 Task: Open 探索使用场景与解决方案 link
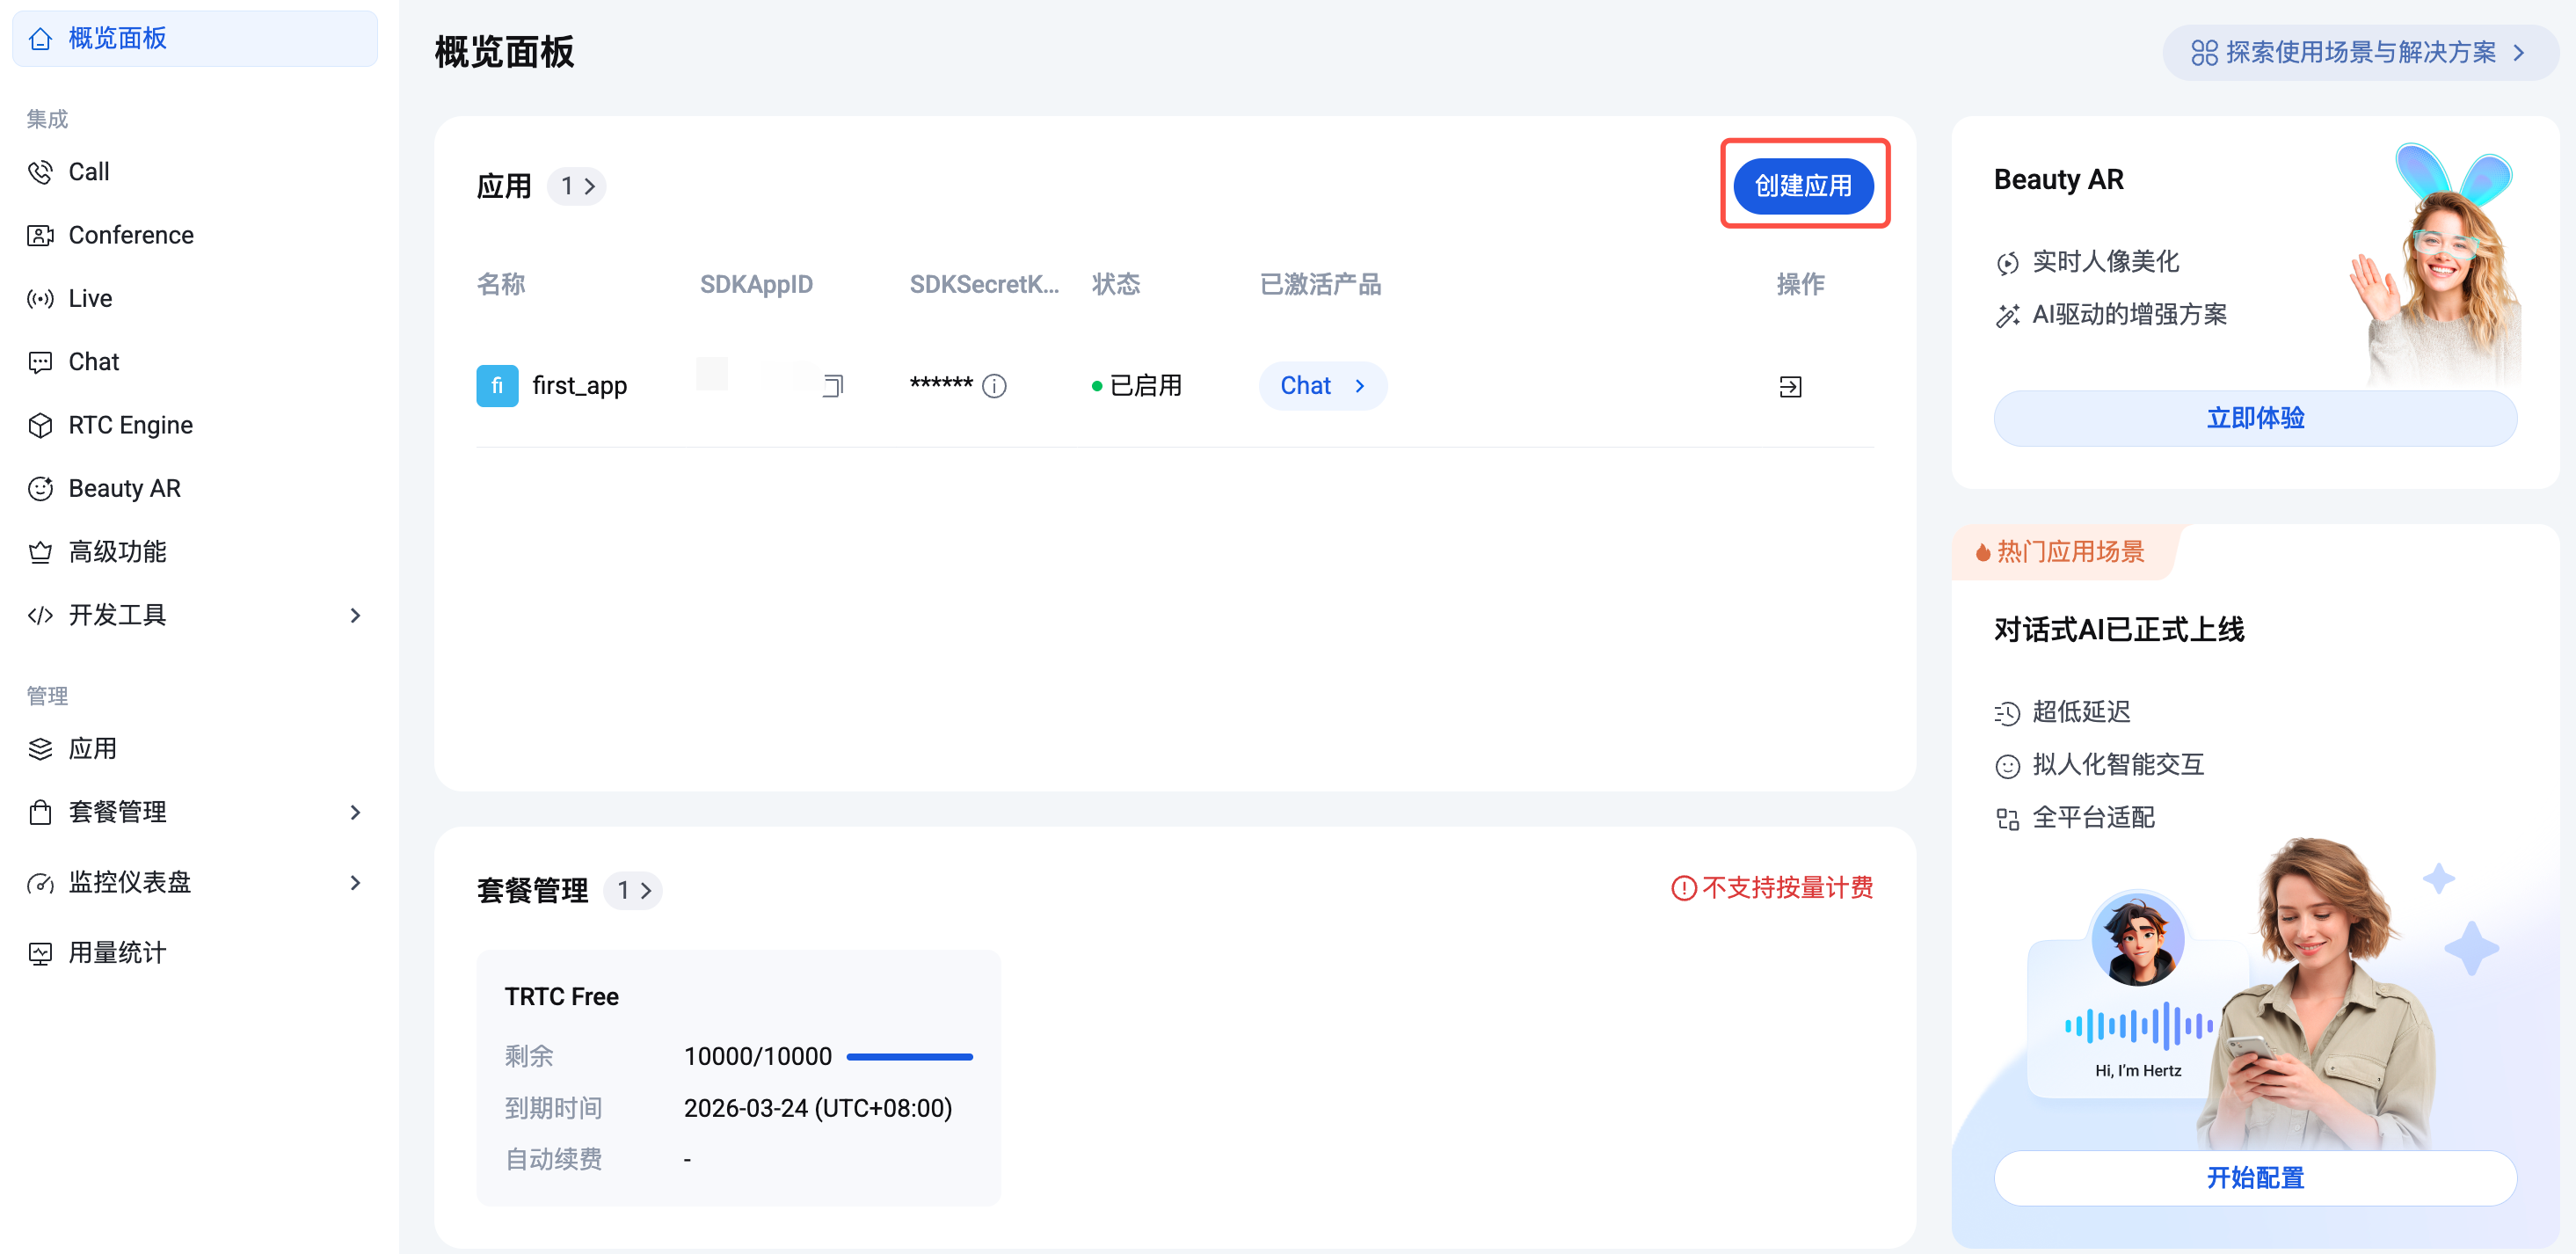2359,52
